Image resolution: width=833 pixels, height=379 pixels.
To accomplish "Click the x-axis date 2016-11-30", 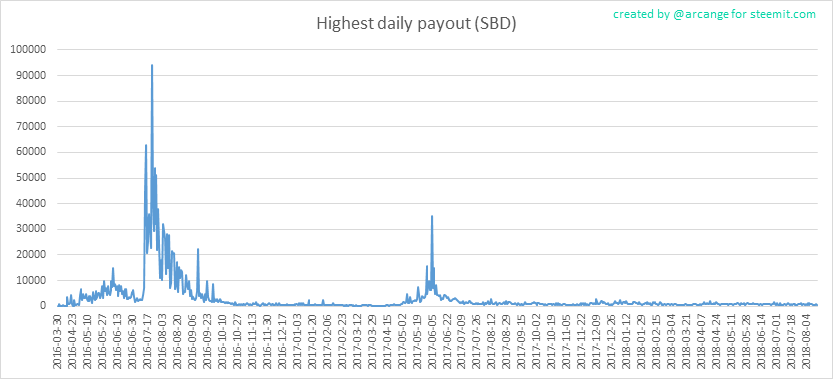I will 266,342.
